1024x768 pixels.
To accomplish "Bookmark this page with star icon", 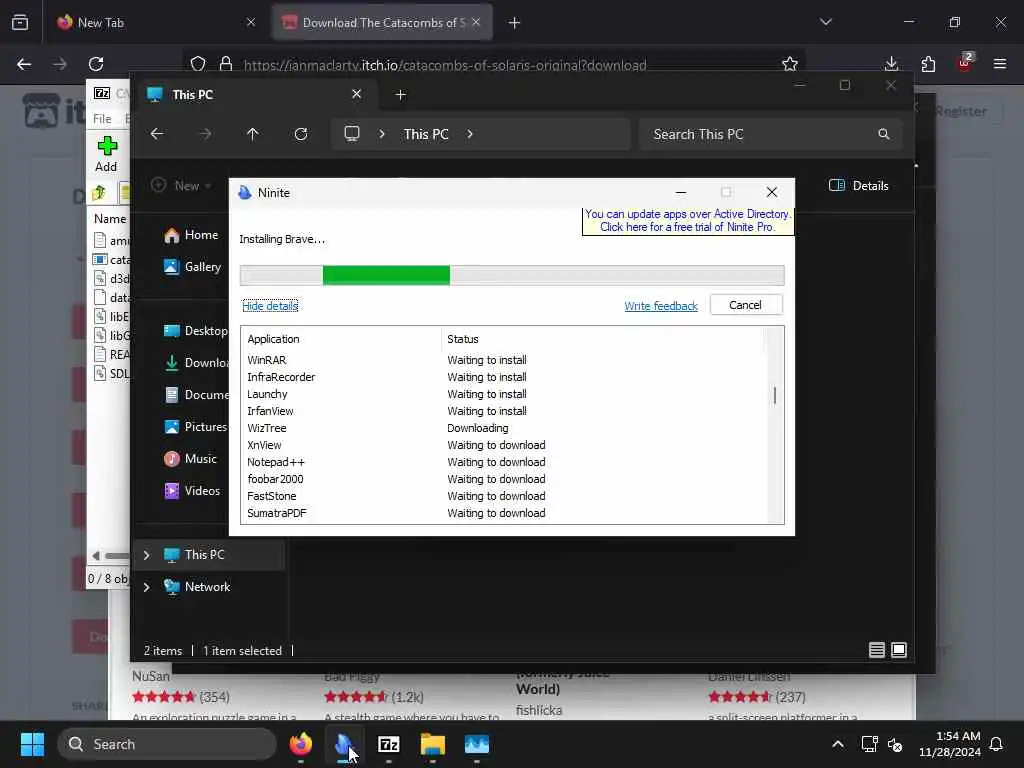I will [x=790, y=64].
